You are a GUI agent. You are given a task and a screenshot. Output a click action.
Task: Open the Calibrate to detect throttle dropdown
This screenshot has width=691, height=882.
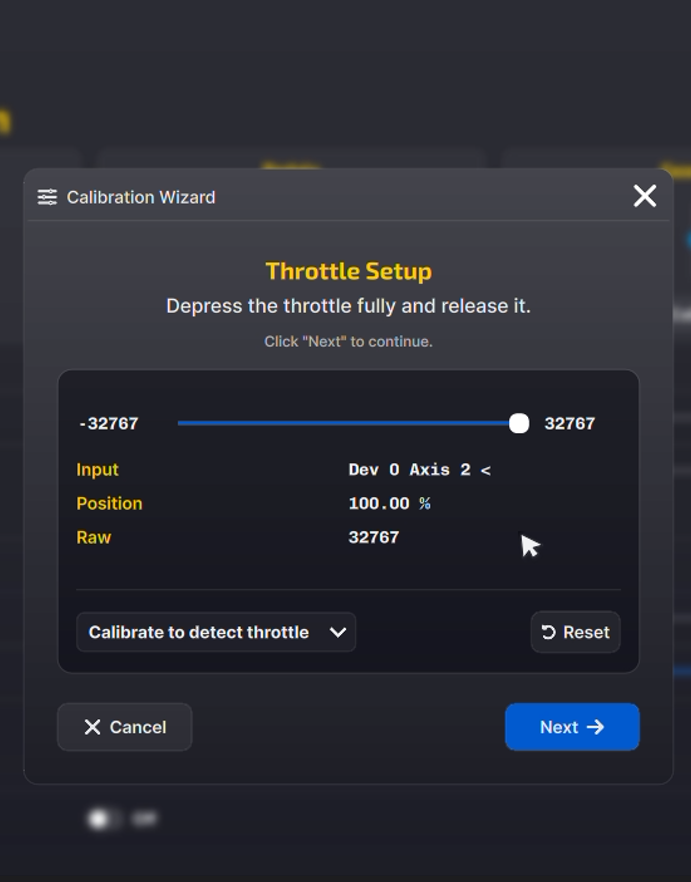tap(215, 632)
